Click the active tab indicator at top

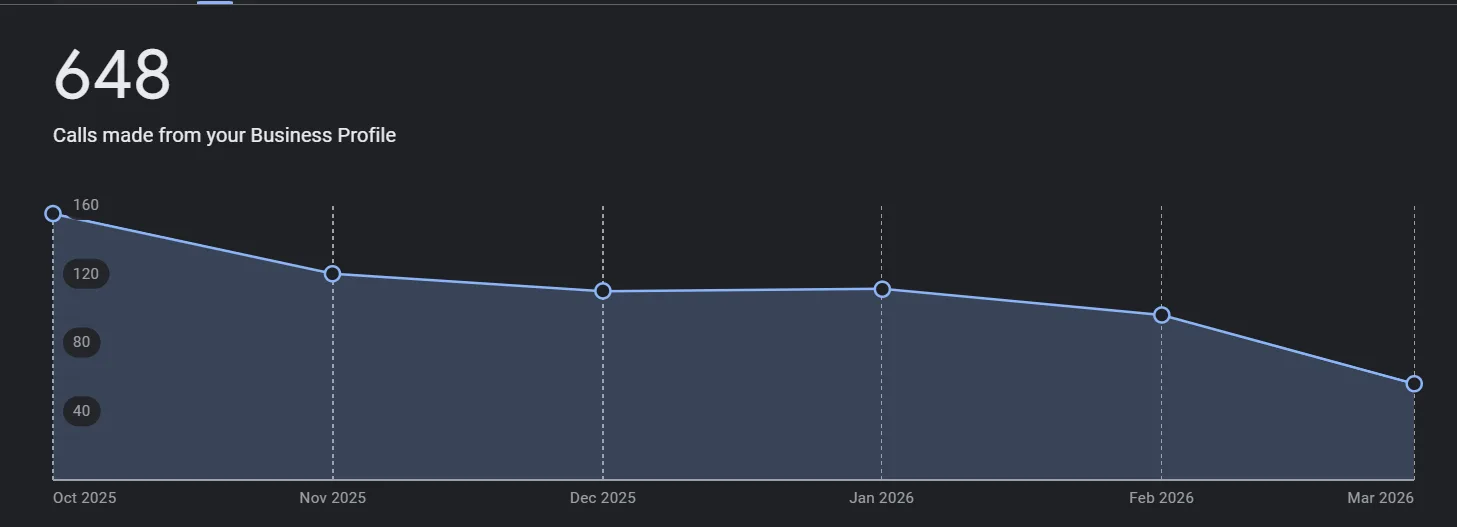point(215,2)
